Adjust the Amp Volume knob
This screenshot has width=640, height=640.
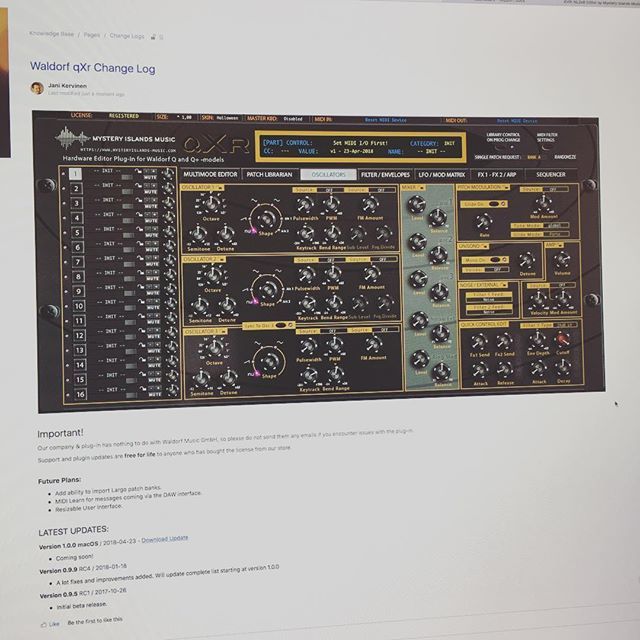pos(562,259)
